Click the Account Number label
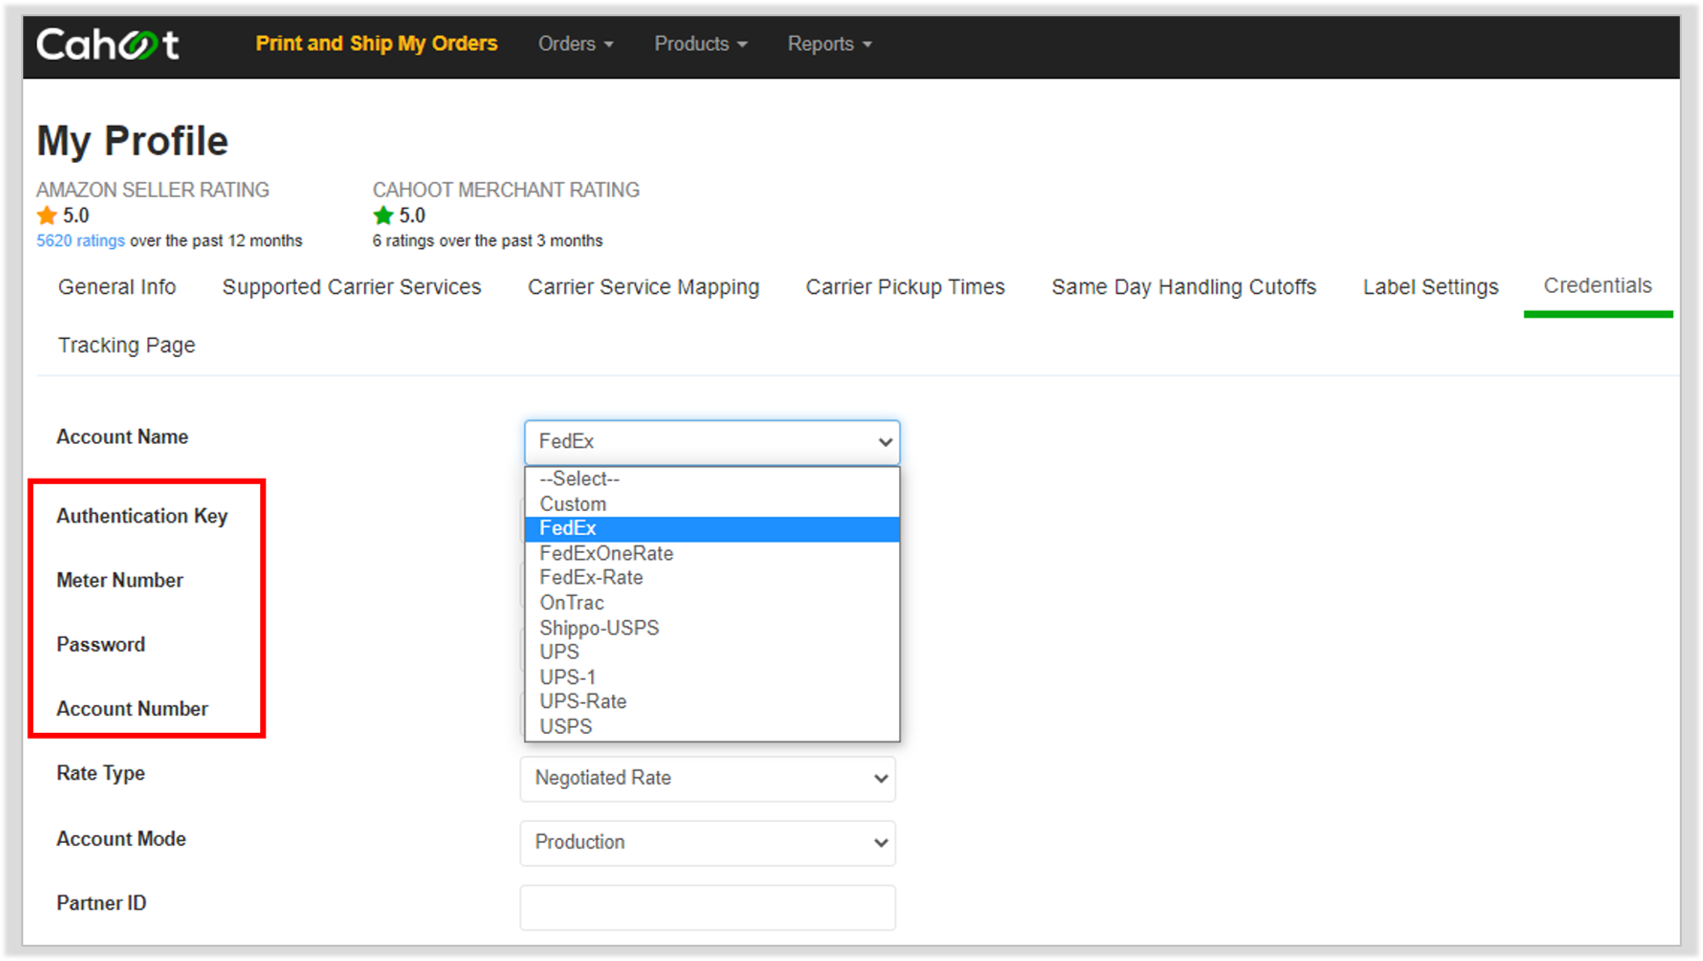 click(x=132, y=708)
